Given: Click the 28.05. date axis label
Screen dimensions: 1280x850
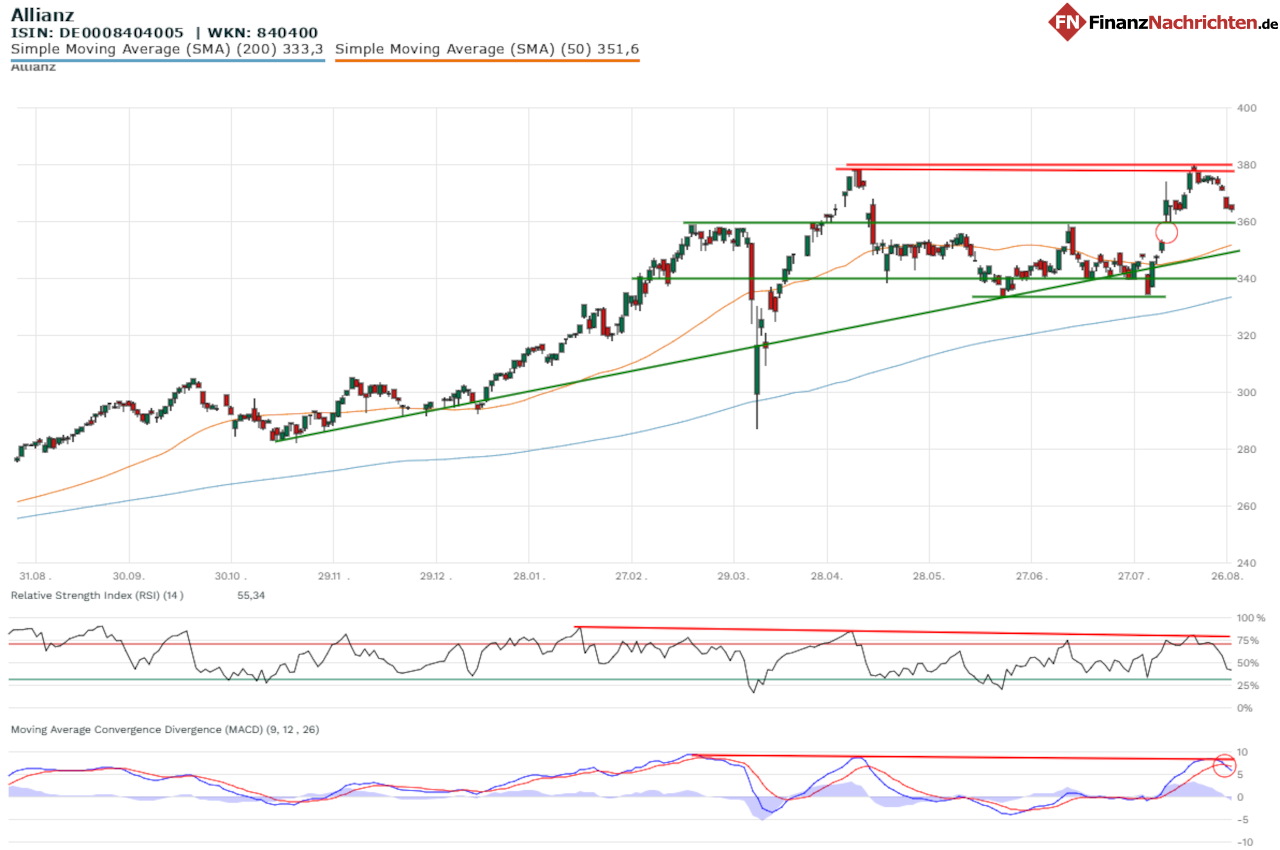Looking at the screenshot, I should click(x=928, y=577).
